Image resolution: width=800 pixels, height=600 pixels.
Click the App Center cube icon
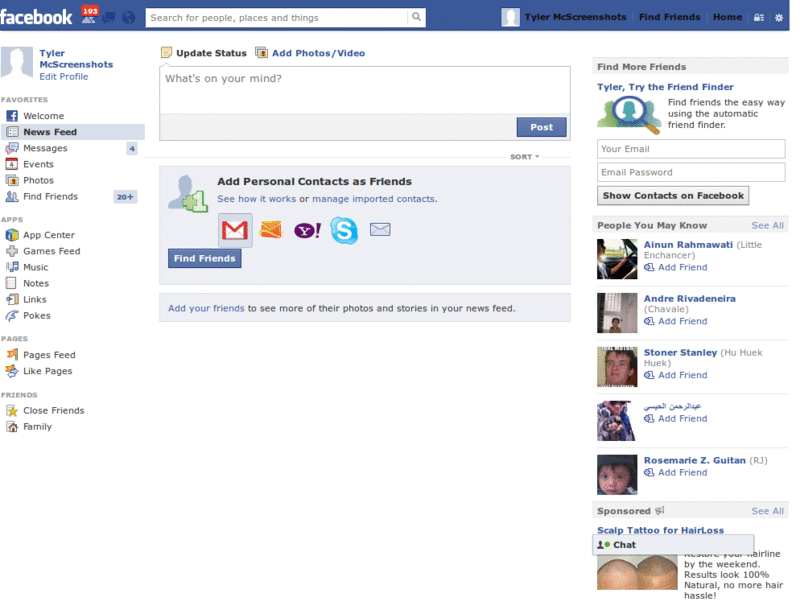point(12,235)
